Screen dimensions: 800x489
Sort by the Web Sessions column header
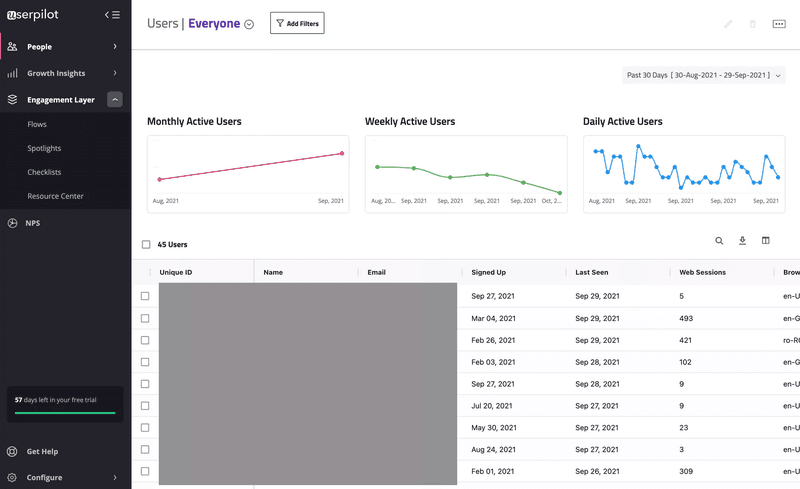(703, 272)
